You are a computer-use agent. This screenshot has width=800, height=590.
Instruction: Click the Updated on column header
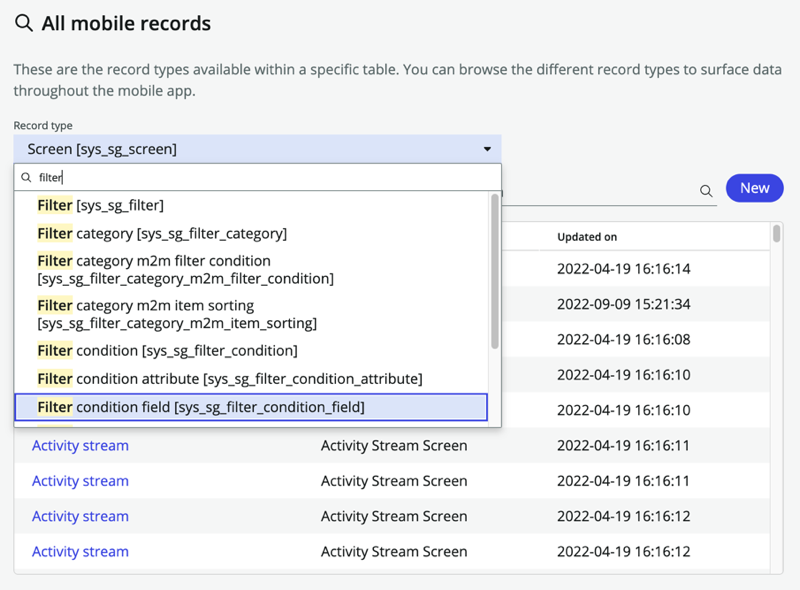point(587,237)
